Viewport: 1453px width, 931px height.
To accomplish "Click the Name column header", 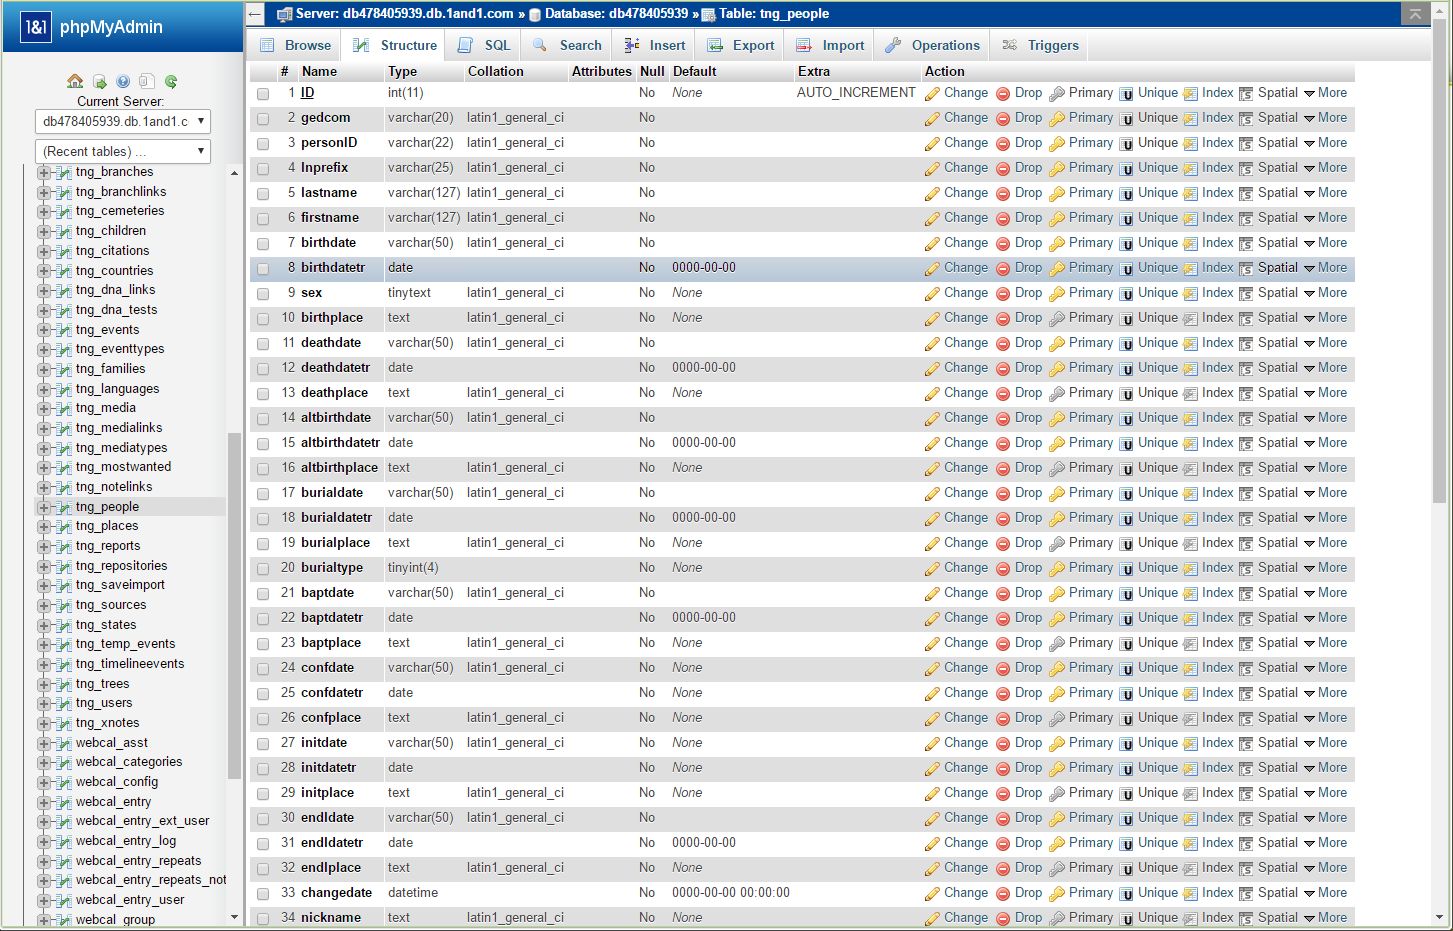I will click(319, 71).
